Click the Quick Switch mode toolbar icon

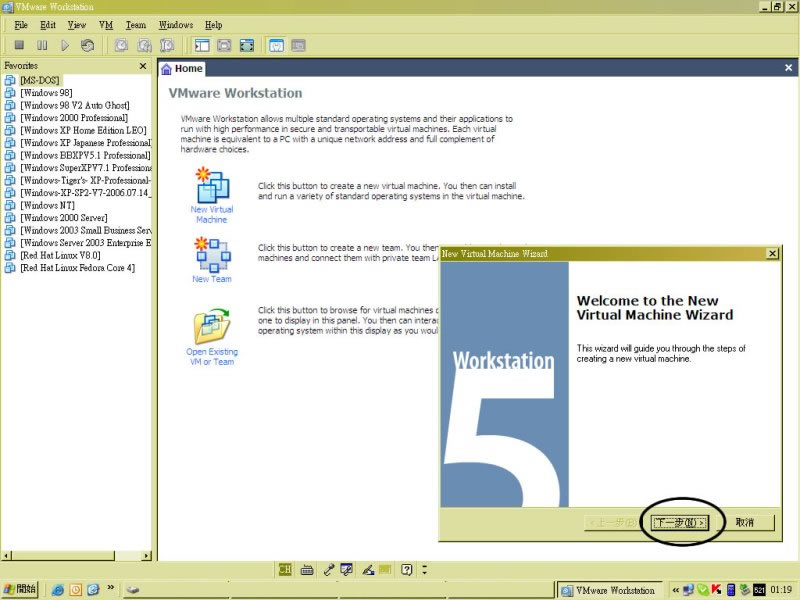click(x=224, y=45)
